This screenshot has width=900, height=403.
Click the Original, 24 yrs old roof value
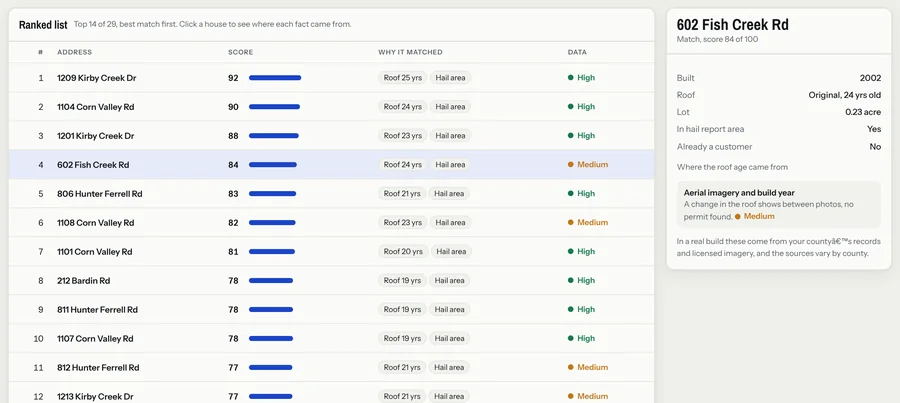845,95
